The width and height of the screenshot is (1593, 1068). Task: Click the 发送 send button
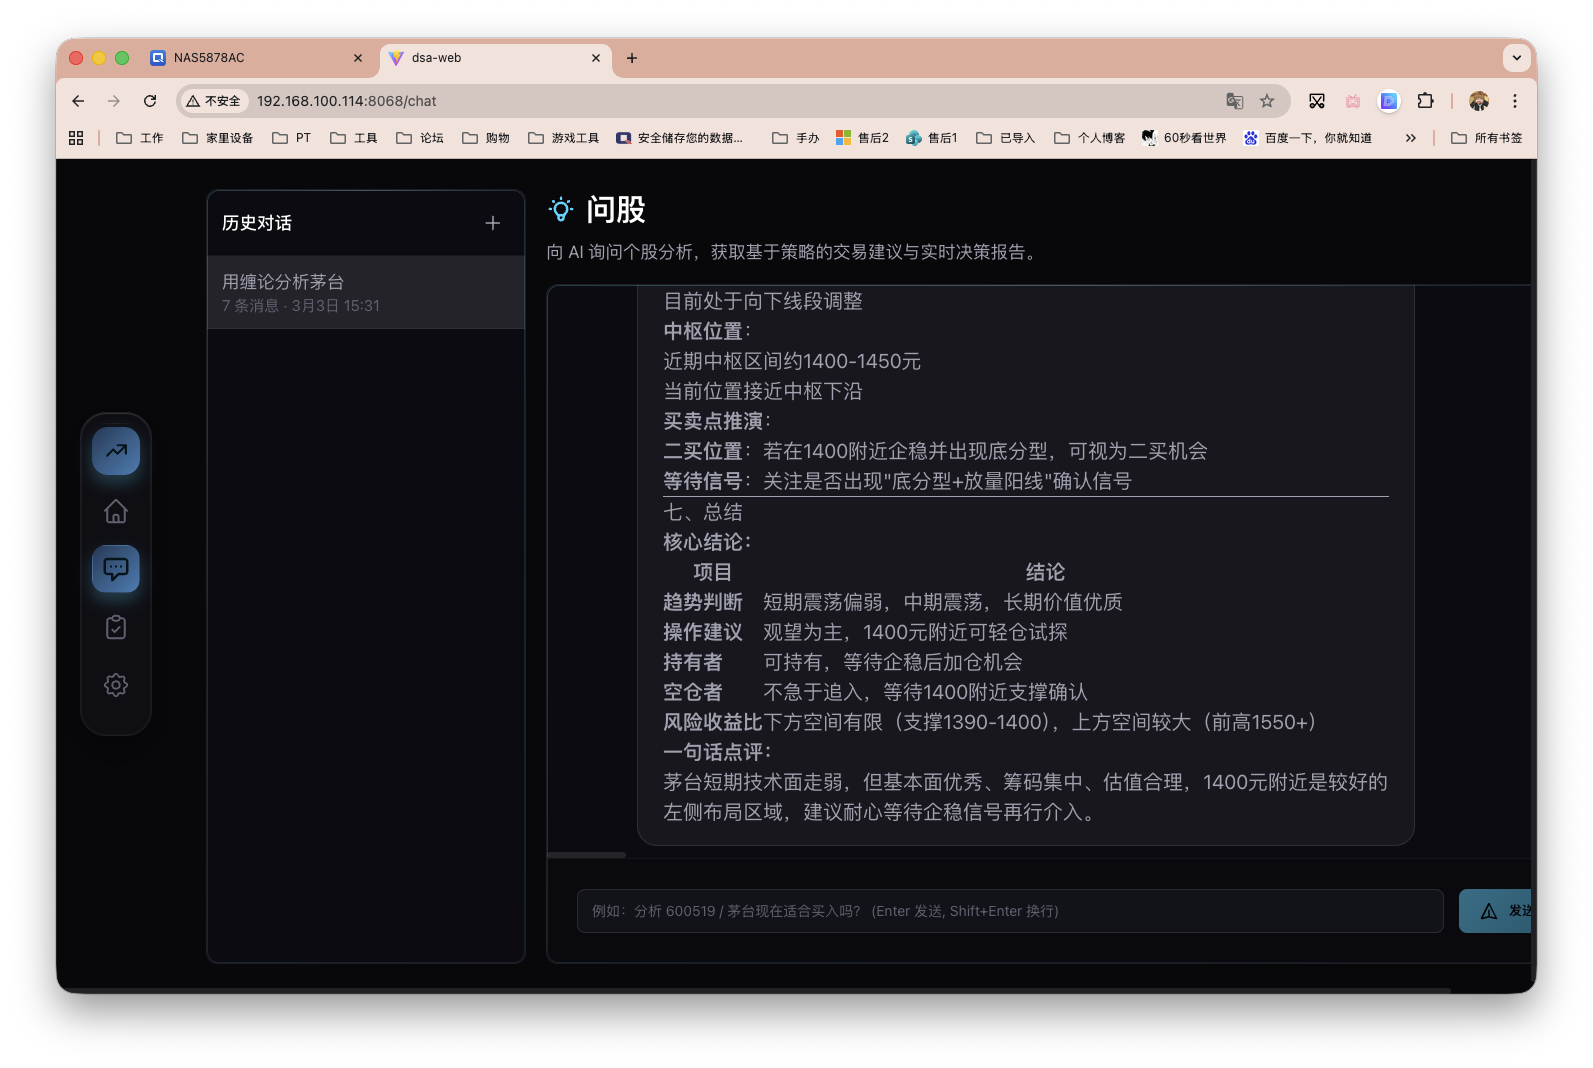(1496, 911)
